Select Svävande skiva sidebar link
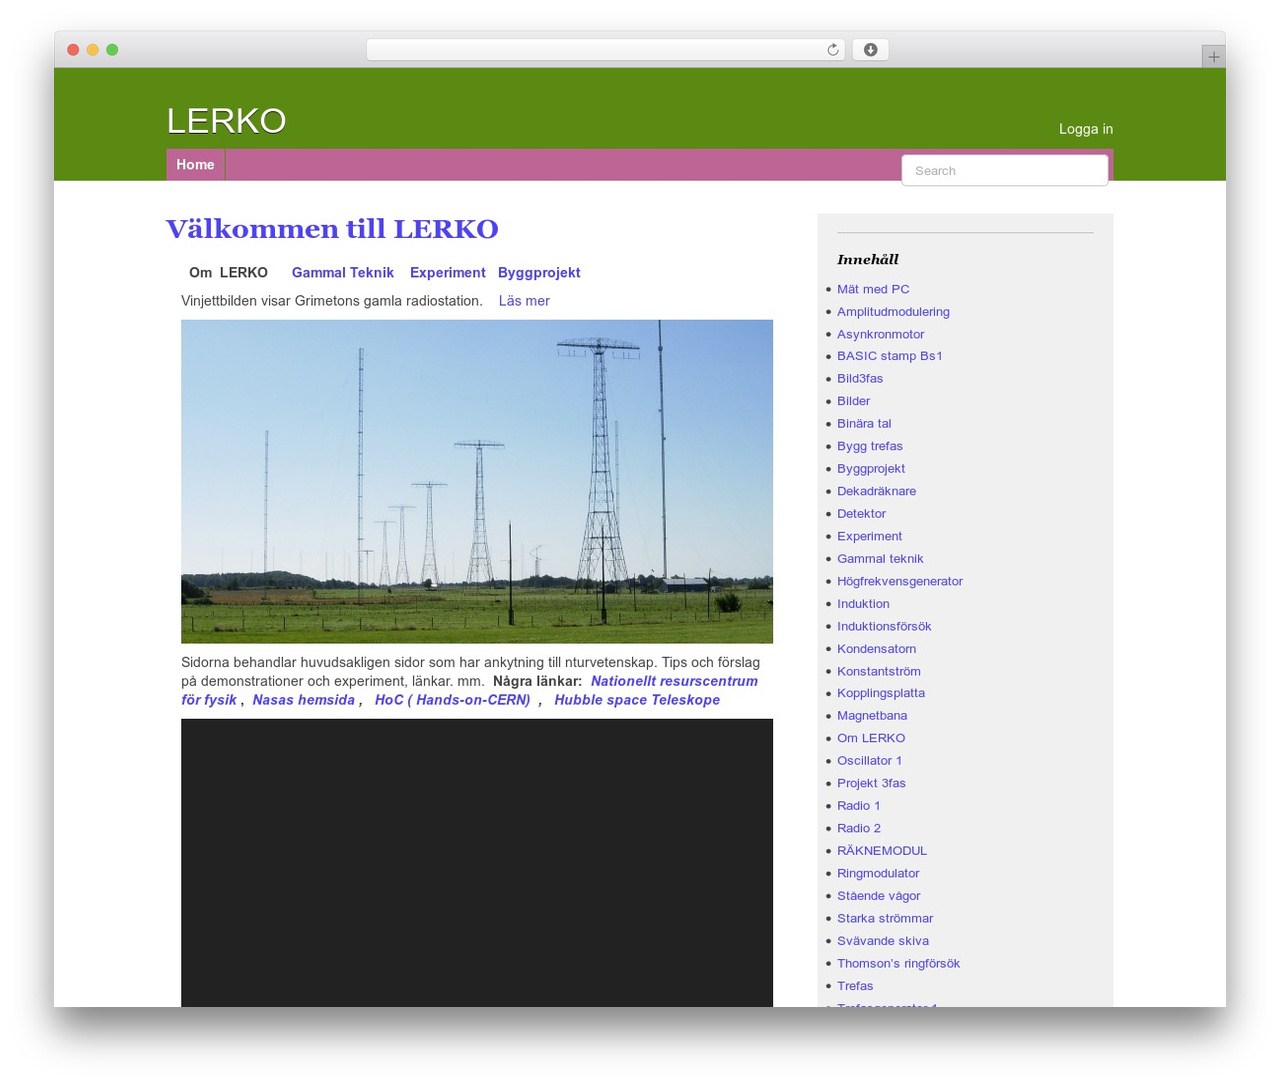The height and width of the screenshot is (1084, 1280). point(883,941)
